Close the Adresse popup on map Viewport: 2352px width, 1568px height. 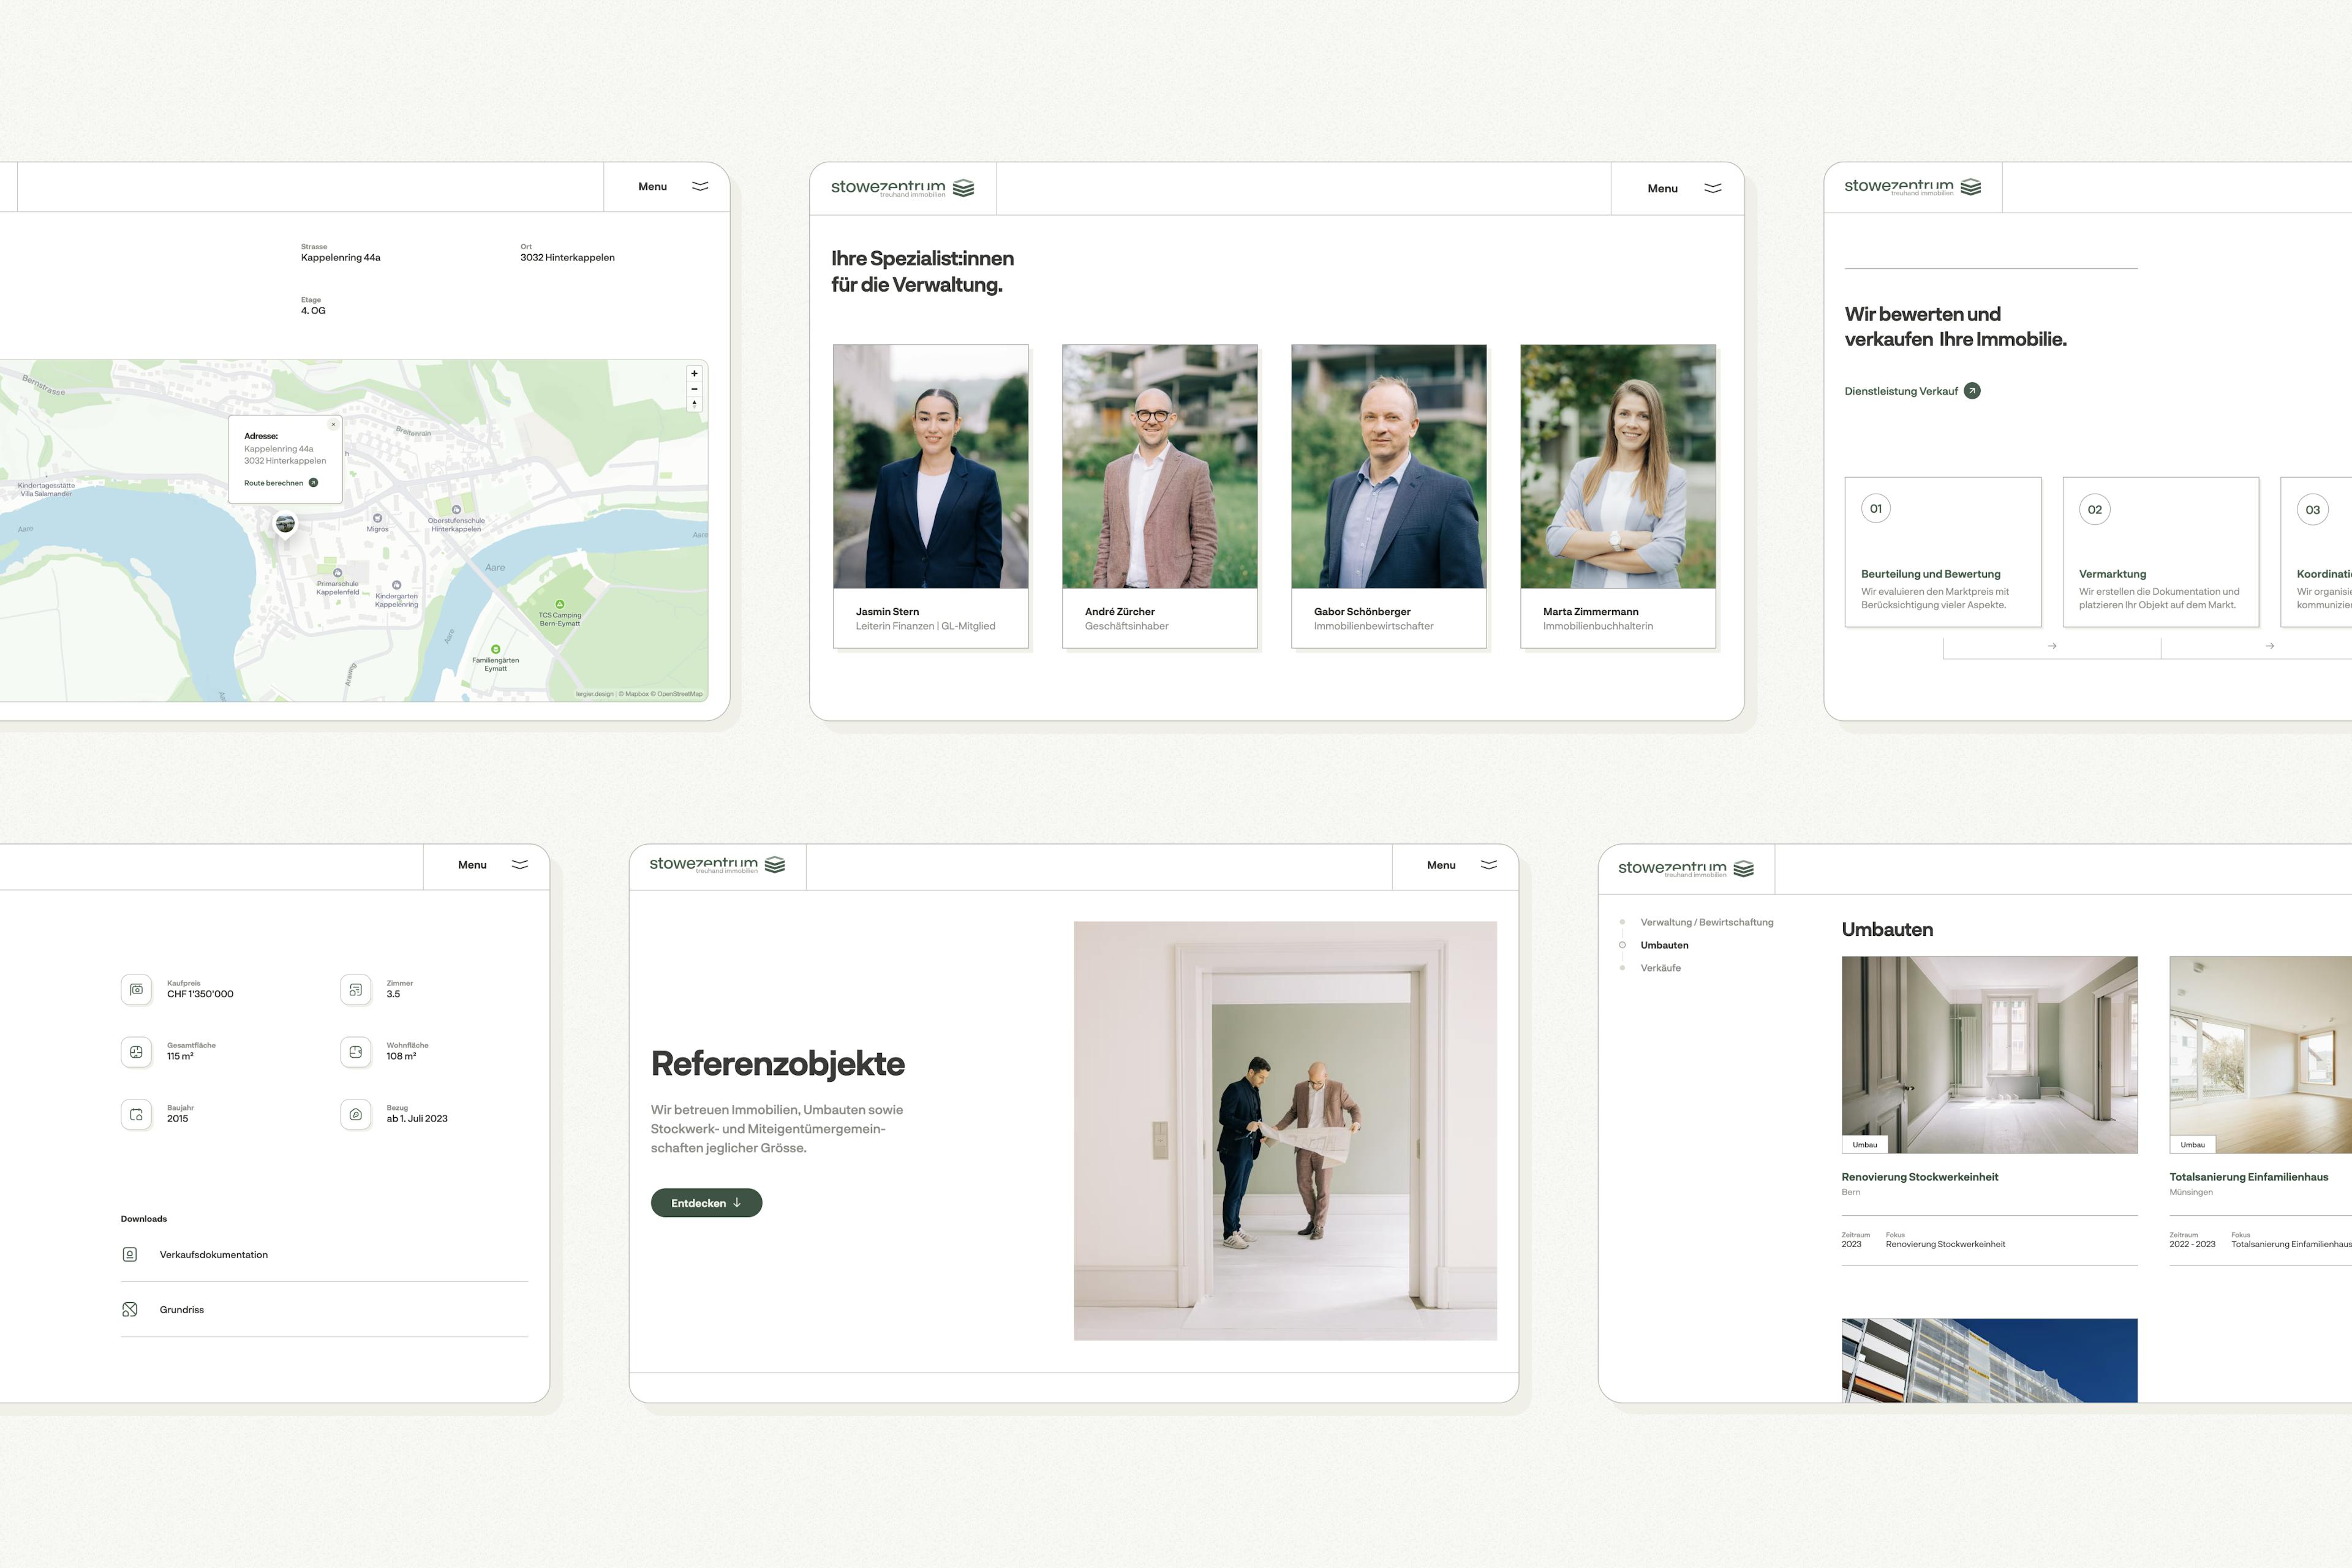333,424
